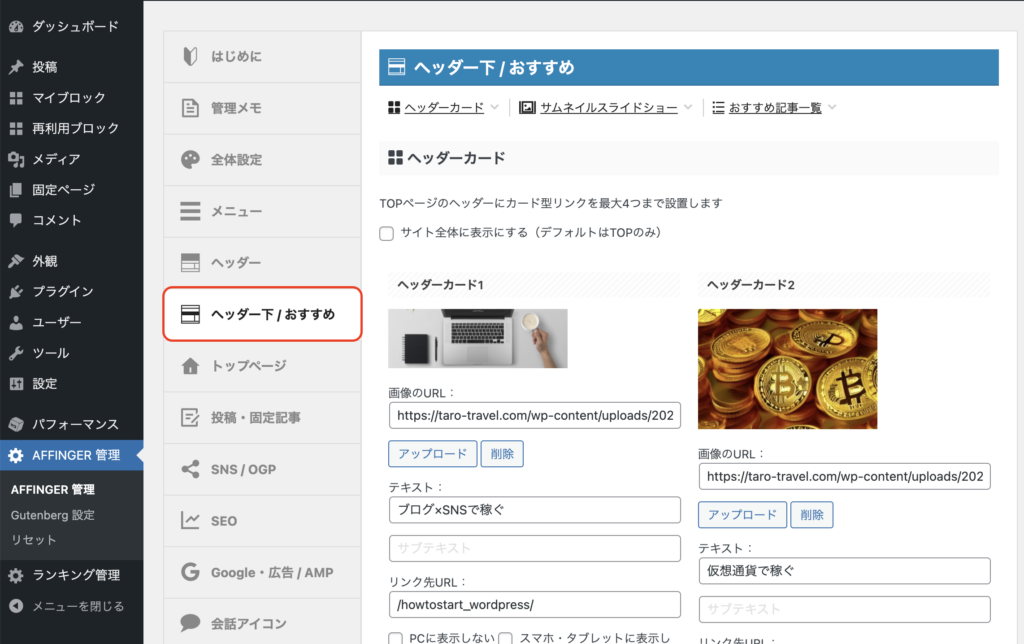The width and height of the screenshot is (1024, 644).
Task: Click the grid icon beside マイブロック
Action: (x=16, y=98)
